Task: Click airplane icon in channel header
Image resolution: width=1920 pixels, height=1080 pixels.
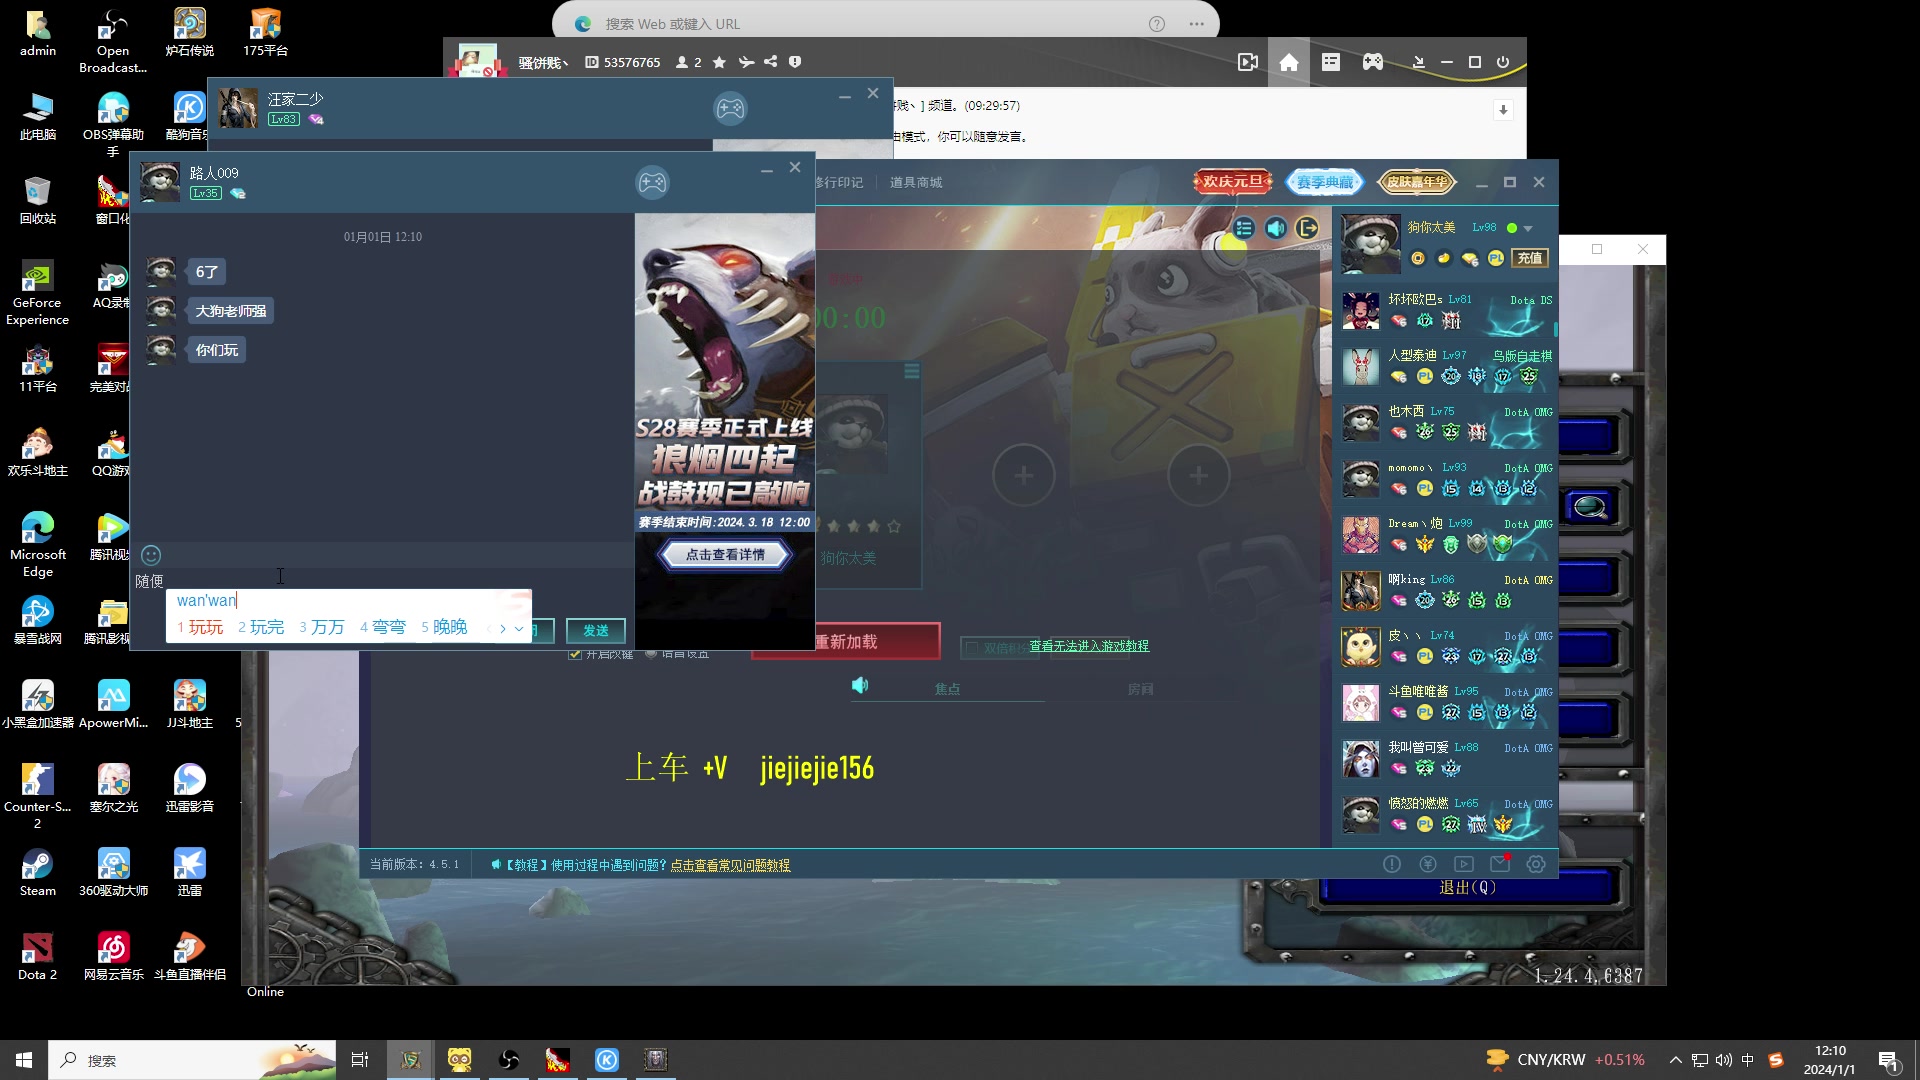Action: (746, 62)
